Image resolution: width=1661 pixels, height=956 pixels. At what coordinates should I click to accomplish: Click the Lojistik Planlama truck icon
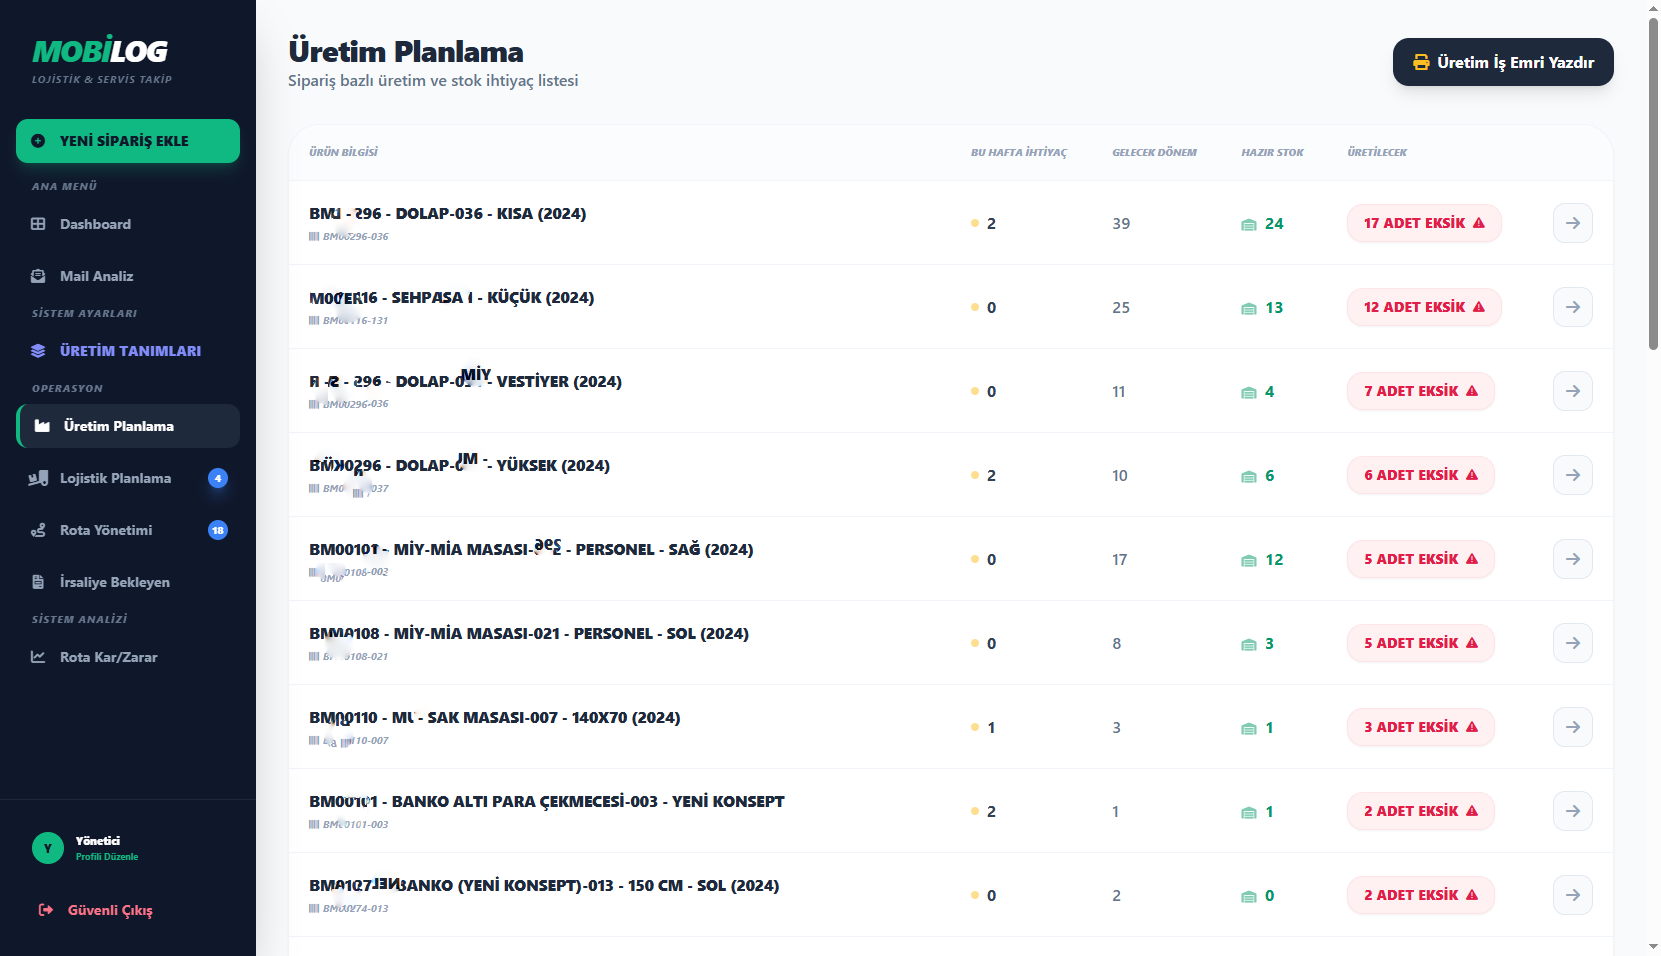[38, 478]
